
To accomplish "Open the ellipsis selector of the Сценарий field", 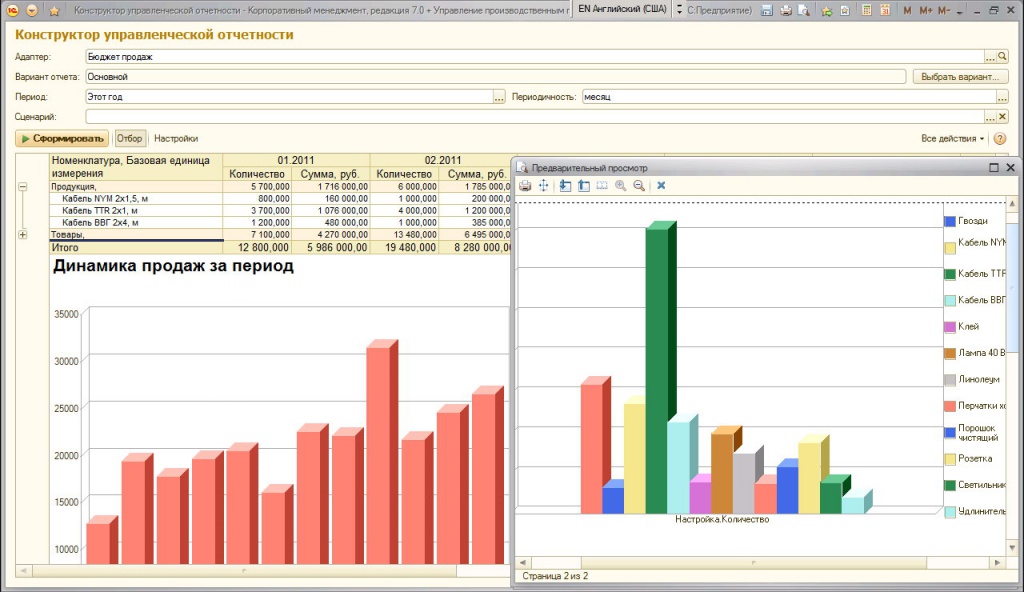I will pyautogui.click(x=991, y=117).
